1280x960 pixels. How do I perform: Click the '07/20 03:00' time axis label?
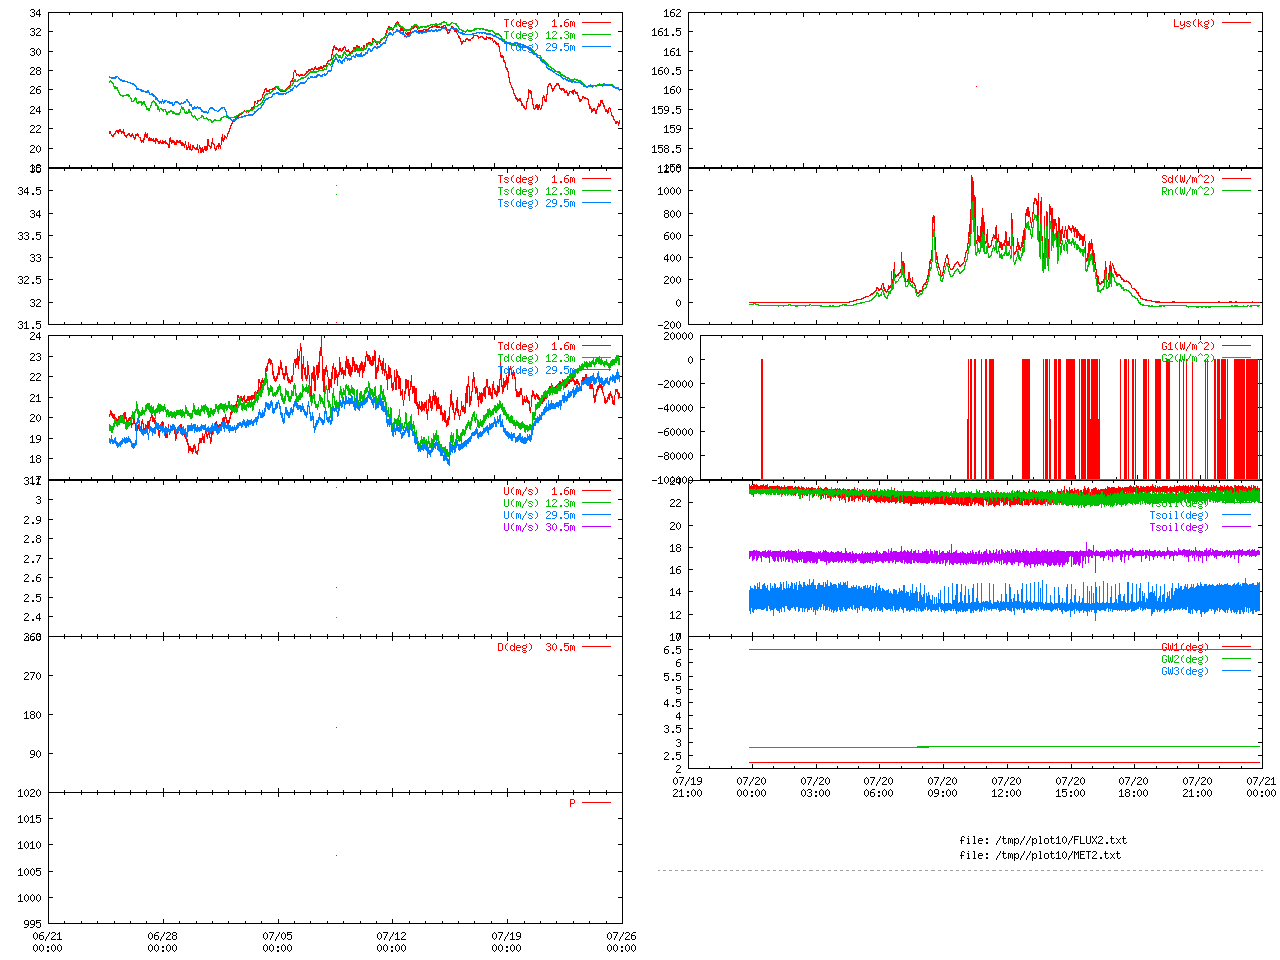tap(815, 787)
